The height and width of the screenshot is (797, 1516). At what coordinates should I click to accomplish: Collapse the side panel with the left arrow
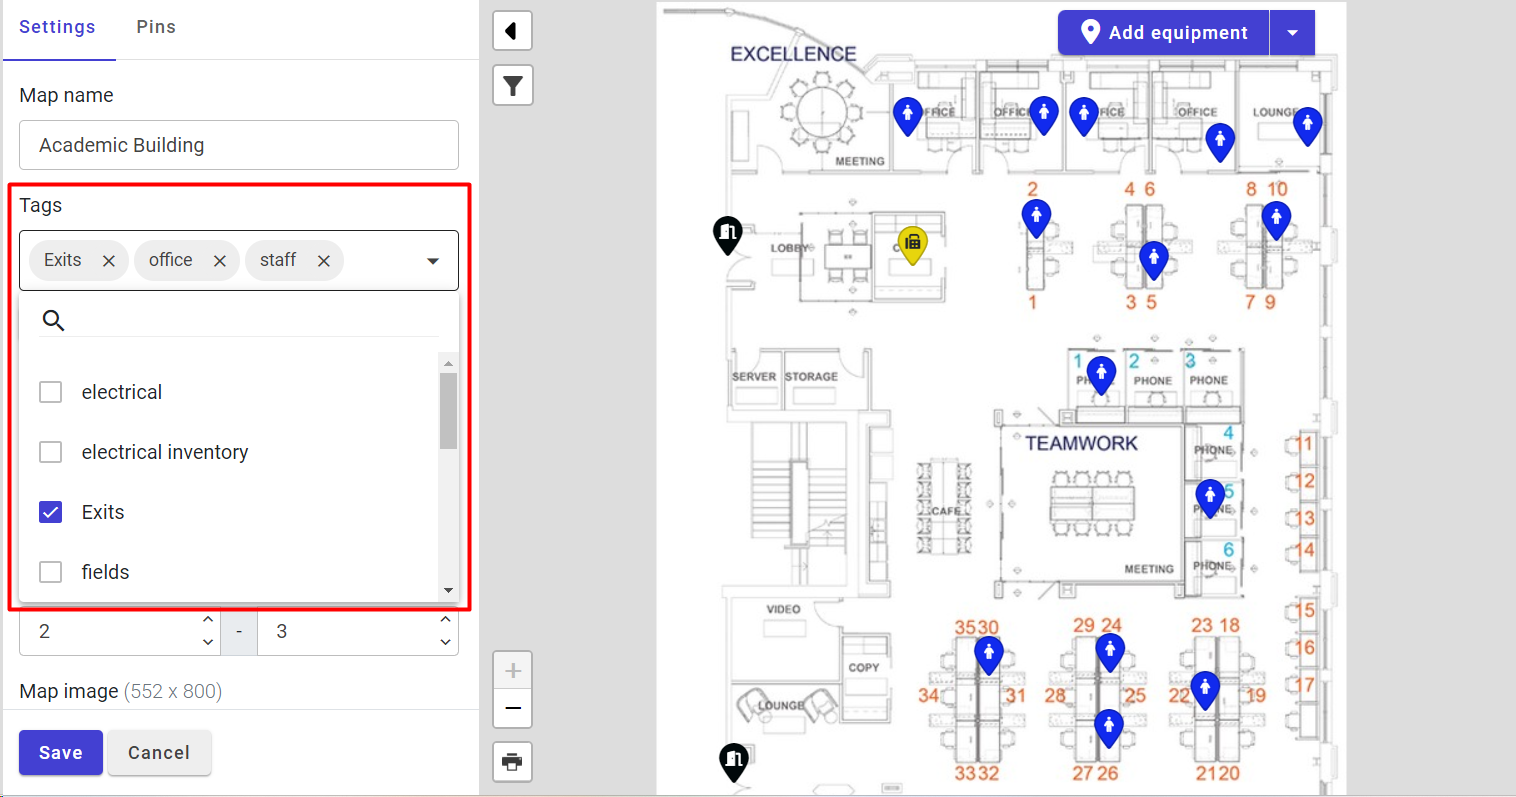pos(512,31)
